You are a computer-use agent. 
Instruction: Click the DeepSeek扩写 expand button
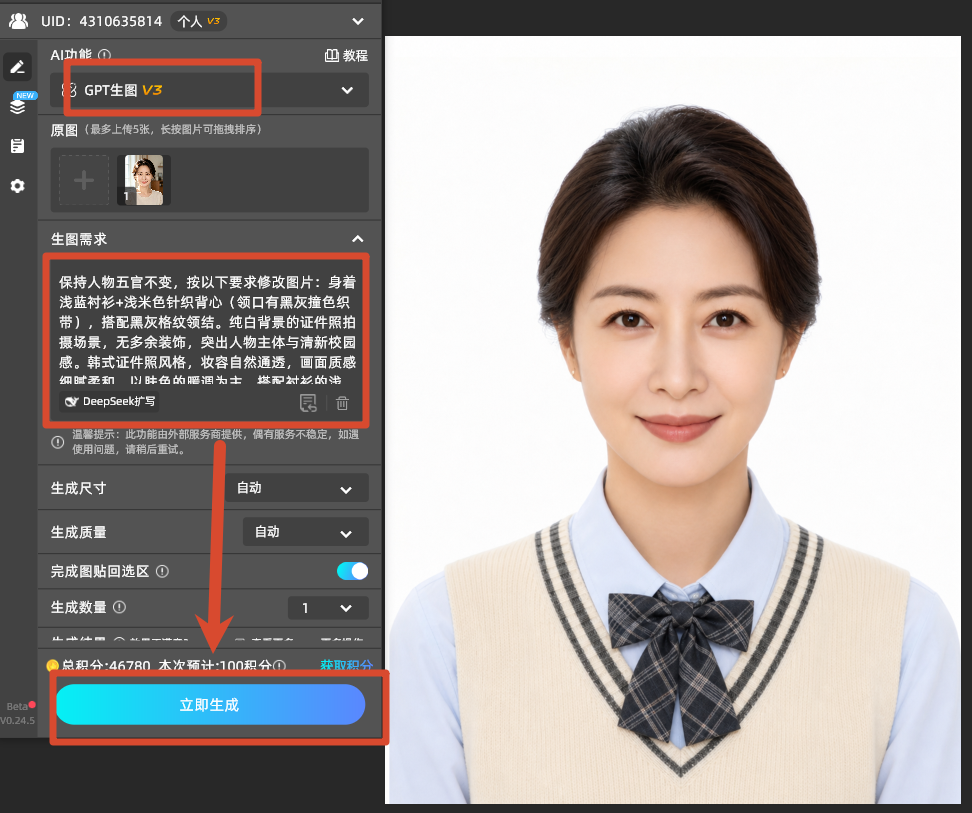coord(109,402)
